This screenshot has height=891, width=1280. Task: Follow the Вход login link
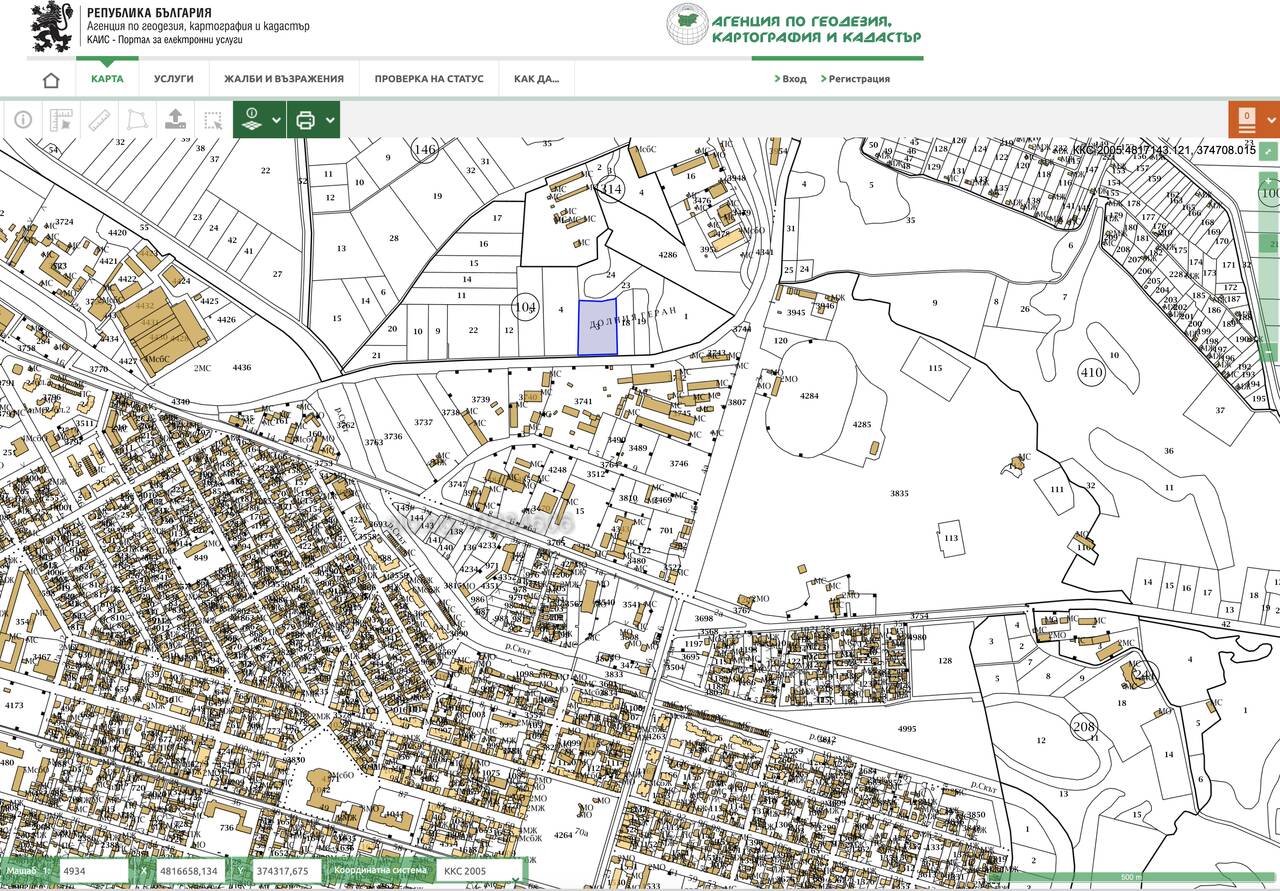[x=790, y=79]
